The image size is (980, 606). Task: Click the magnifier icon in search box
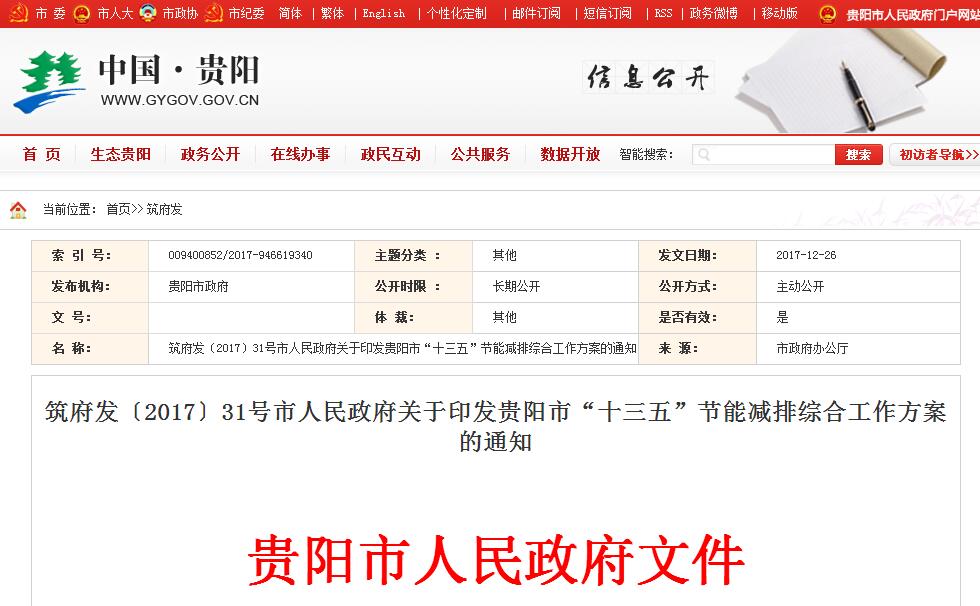coord(703,155)
